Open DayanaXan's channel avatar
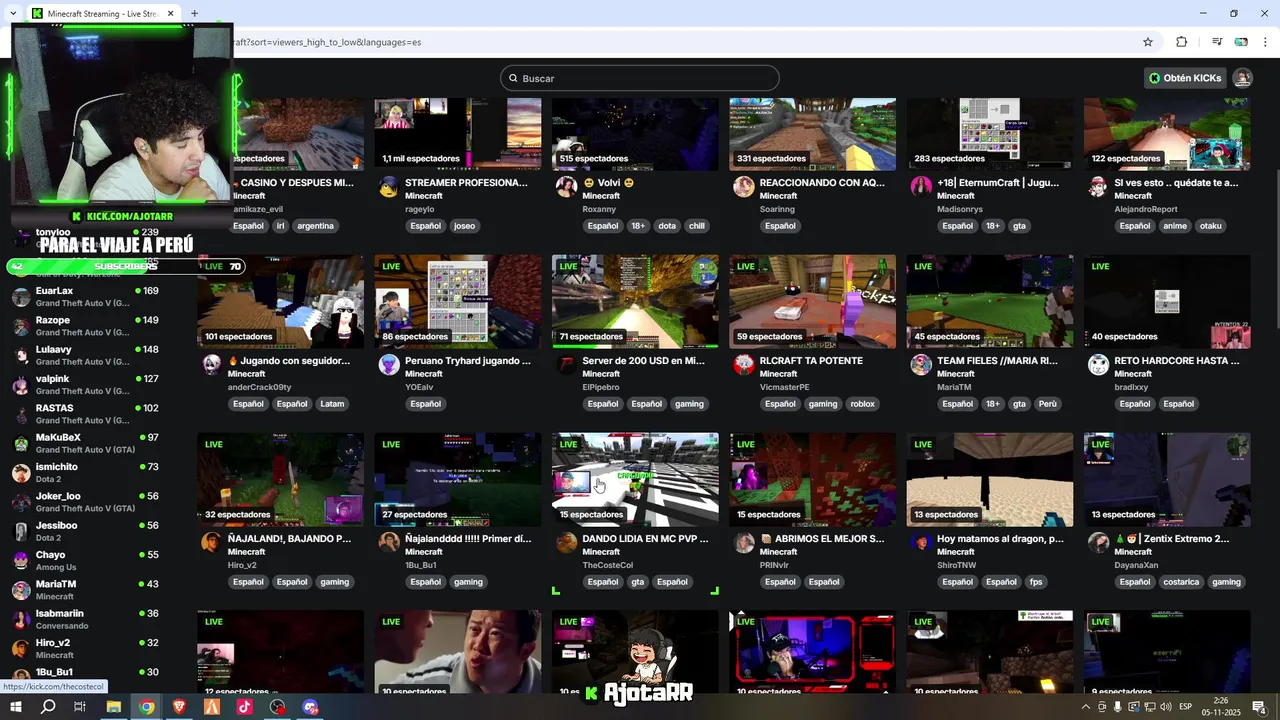The width and height of the screenshot is (1280, 720). click(x=1098, y=543)
